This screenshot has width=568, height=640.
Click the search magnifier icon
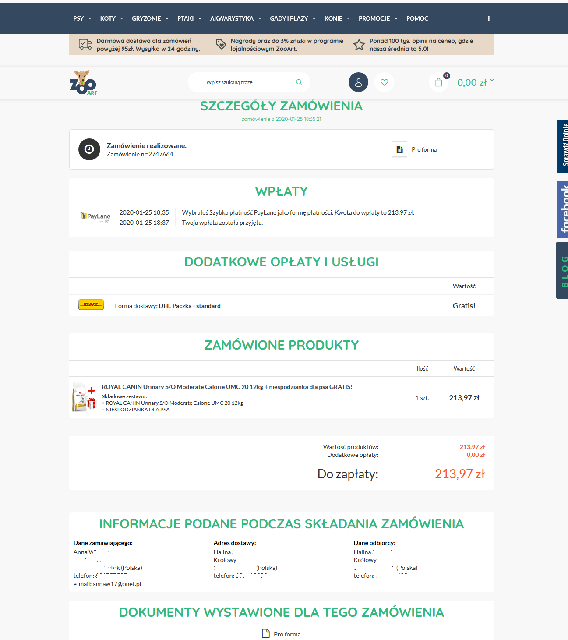click(299, 82)
